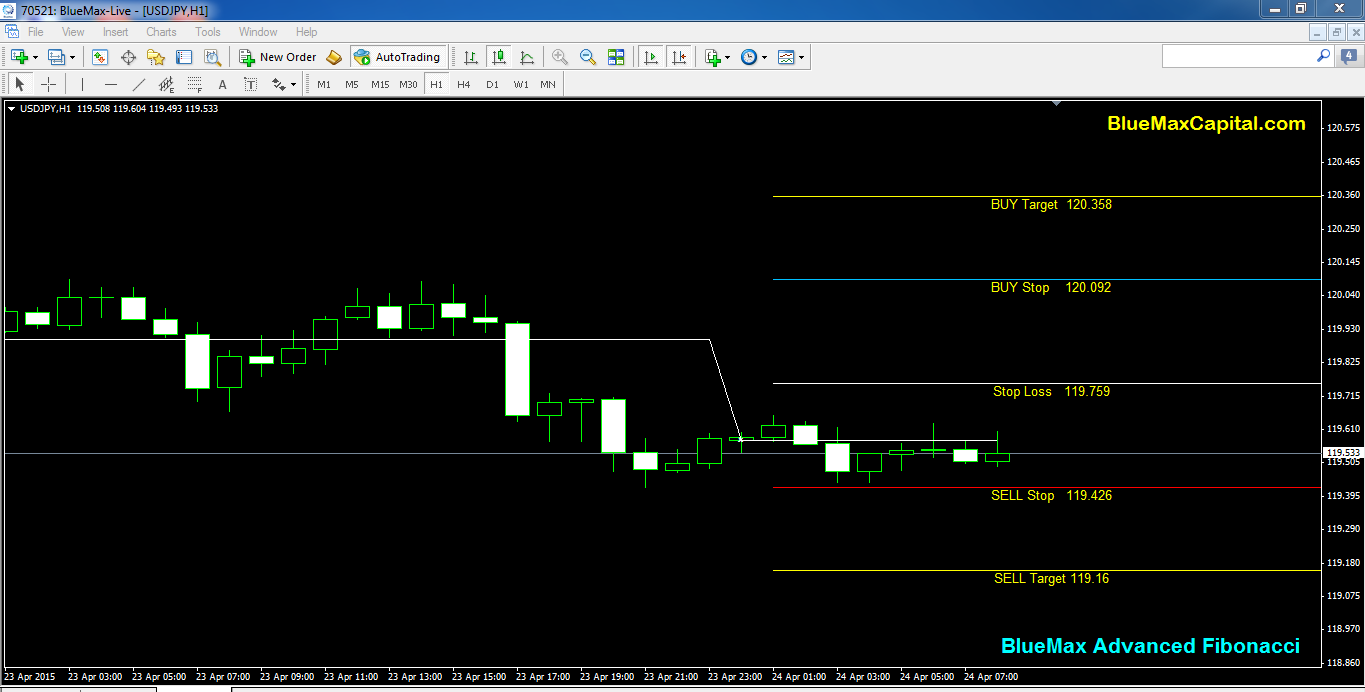This screenshot has height=692, width=1365.
Task: Switch to the M5 timeframe
Action: pyautogui.click(x=352, y=84)
